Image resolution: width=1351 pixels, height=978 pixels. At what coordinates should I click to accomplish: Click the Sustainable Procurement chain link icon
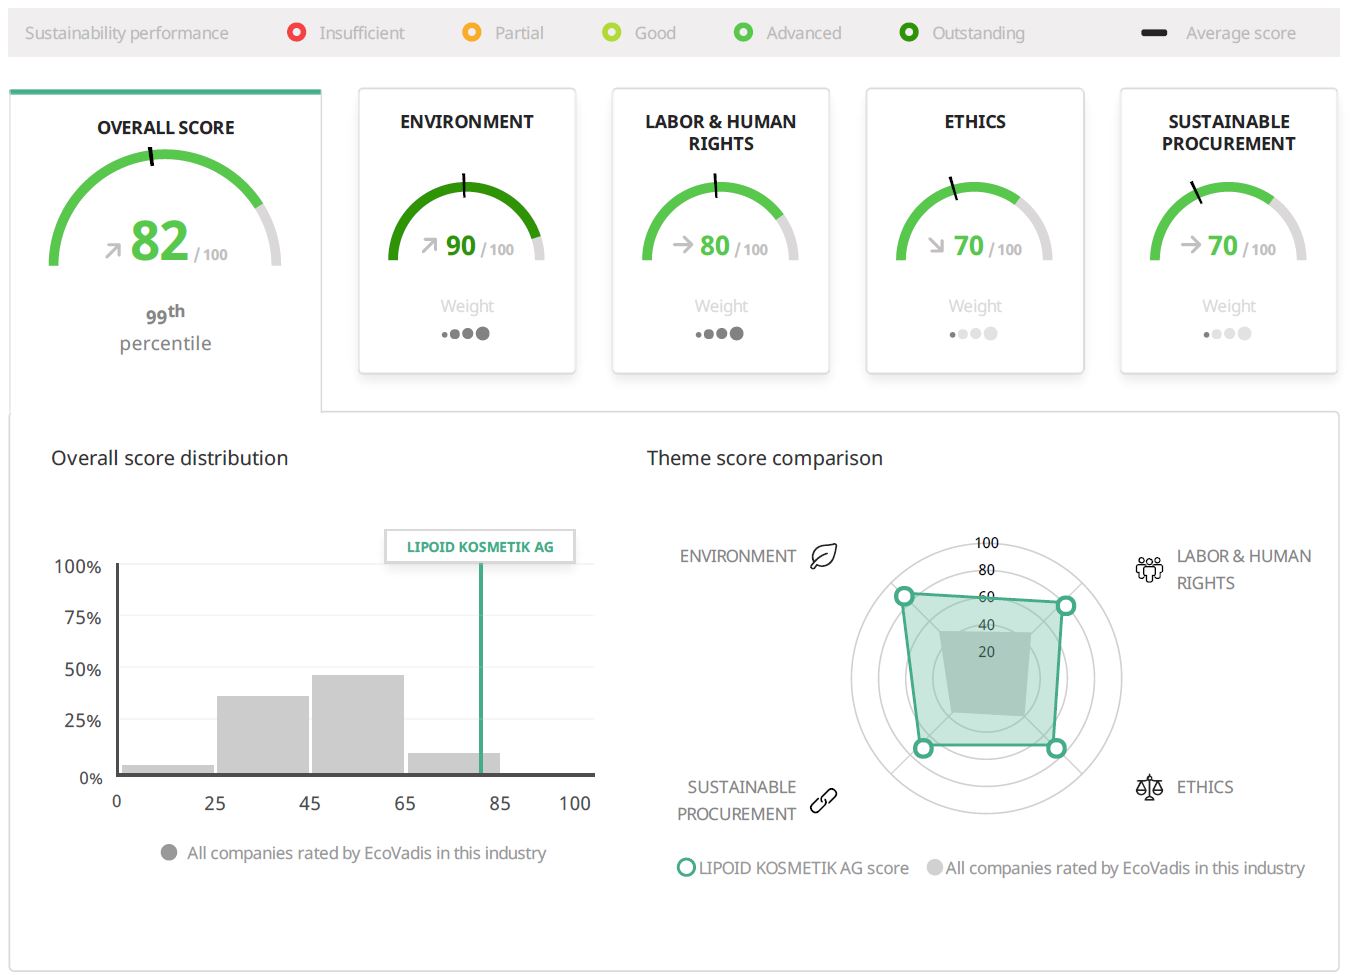pyautogui.click(x=823, y=800)
